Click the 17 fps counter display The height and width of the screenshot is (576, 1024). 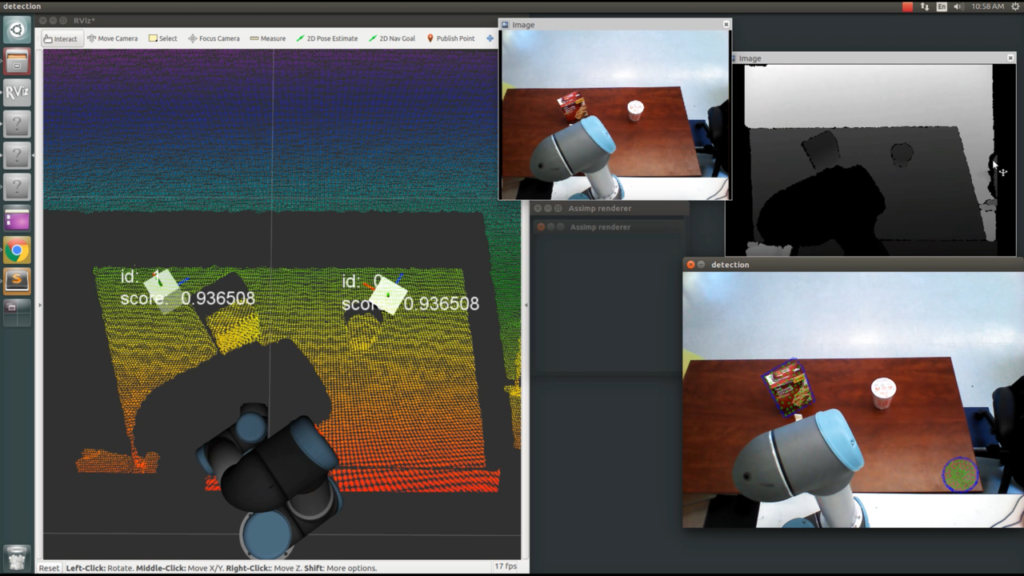pos(505,567)
